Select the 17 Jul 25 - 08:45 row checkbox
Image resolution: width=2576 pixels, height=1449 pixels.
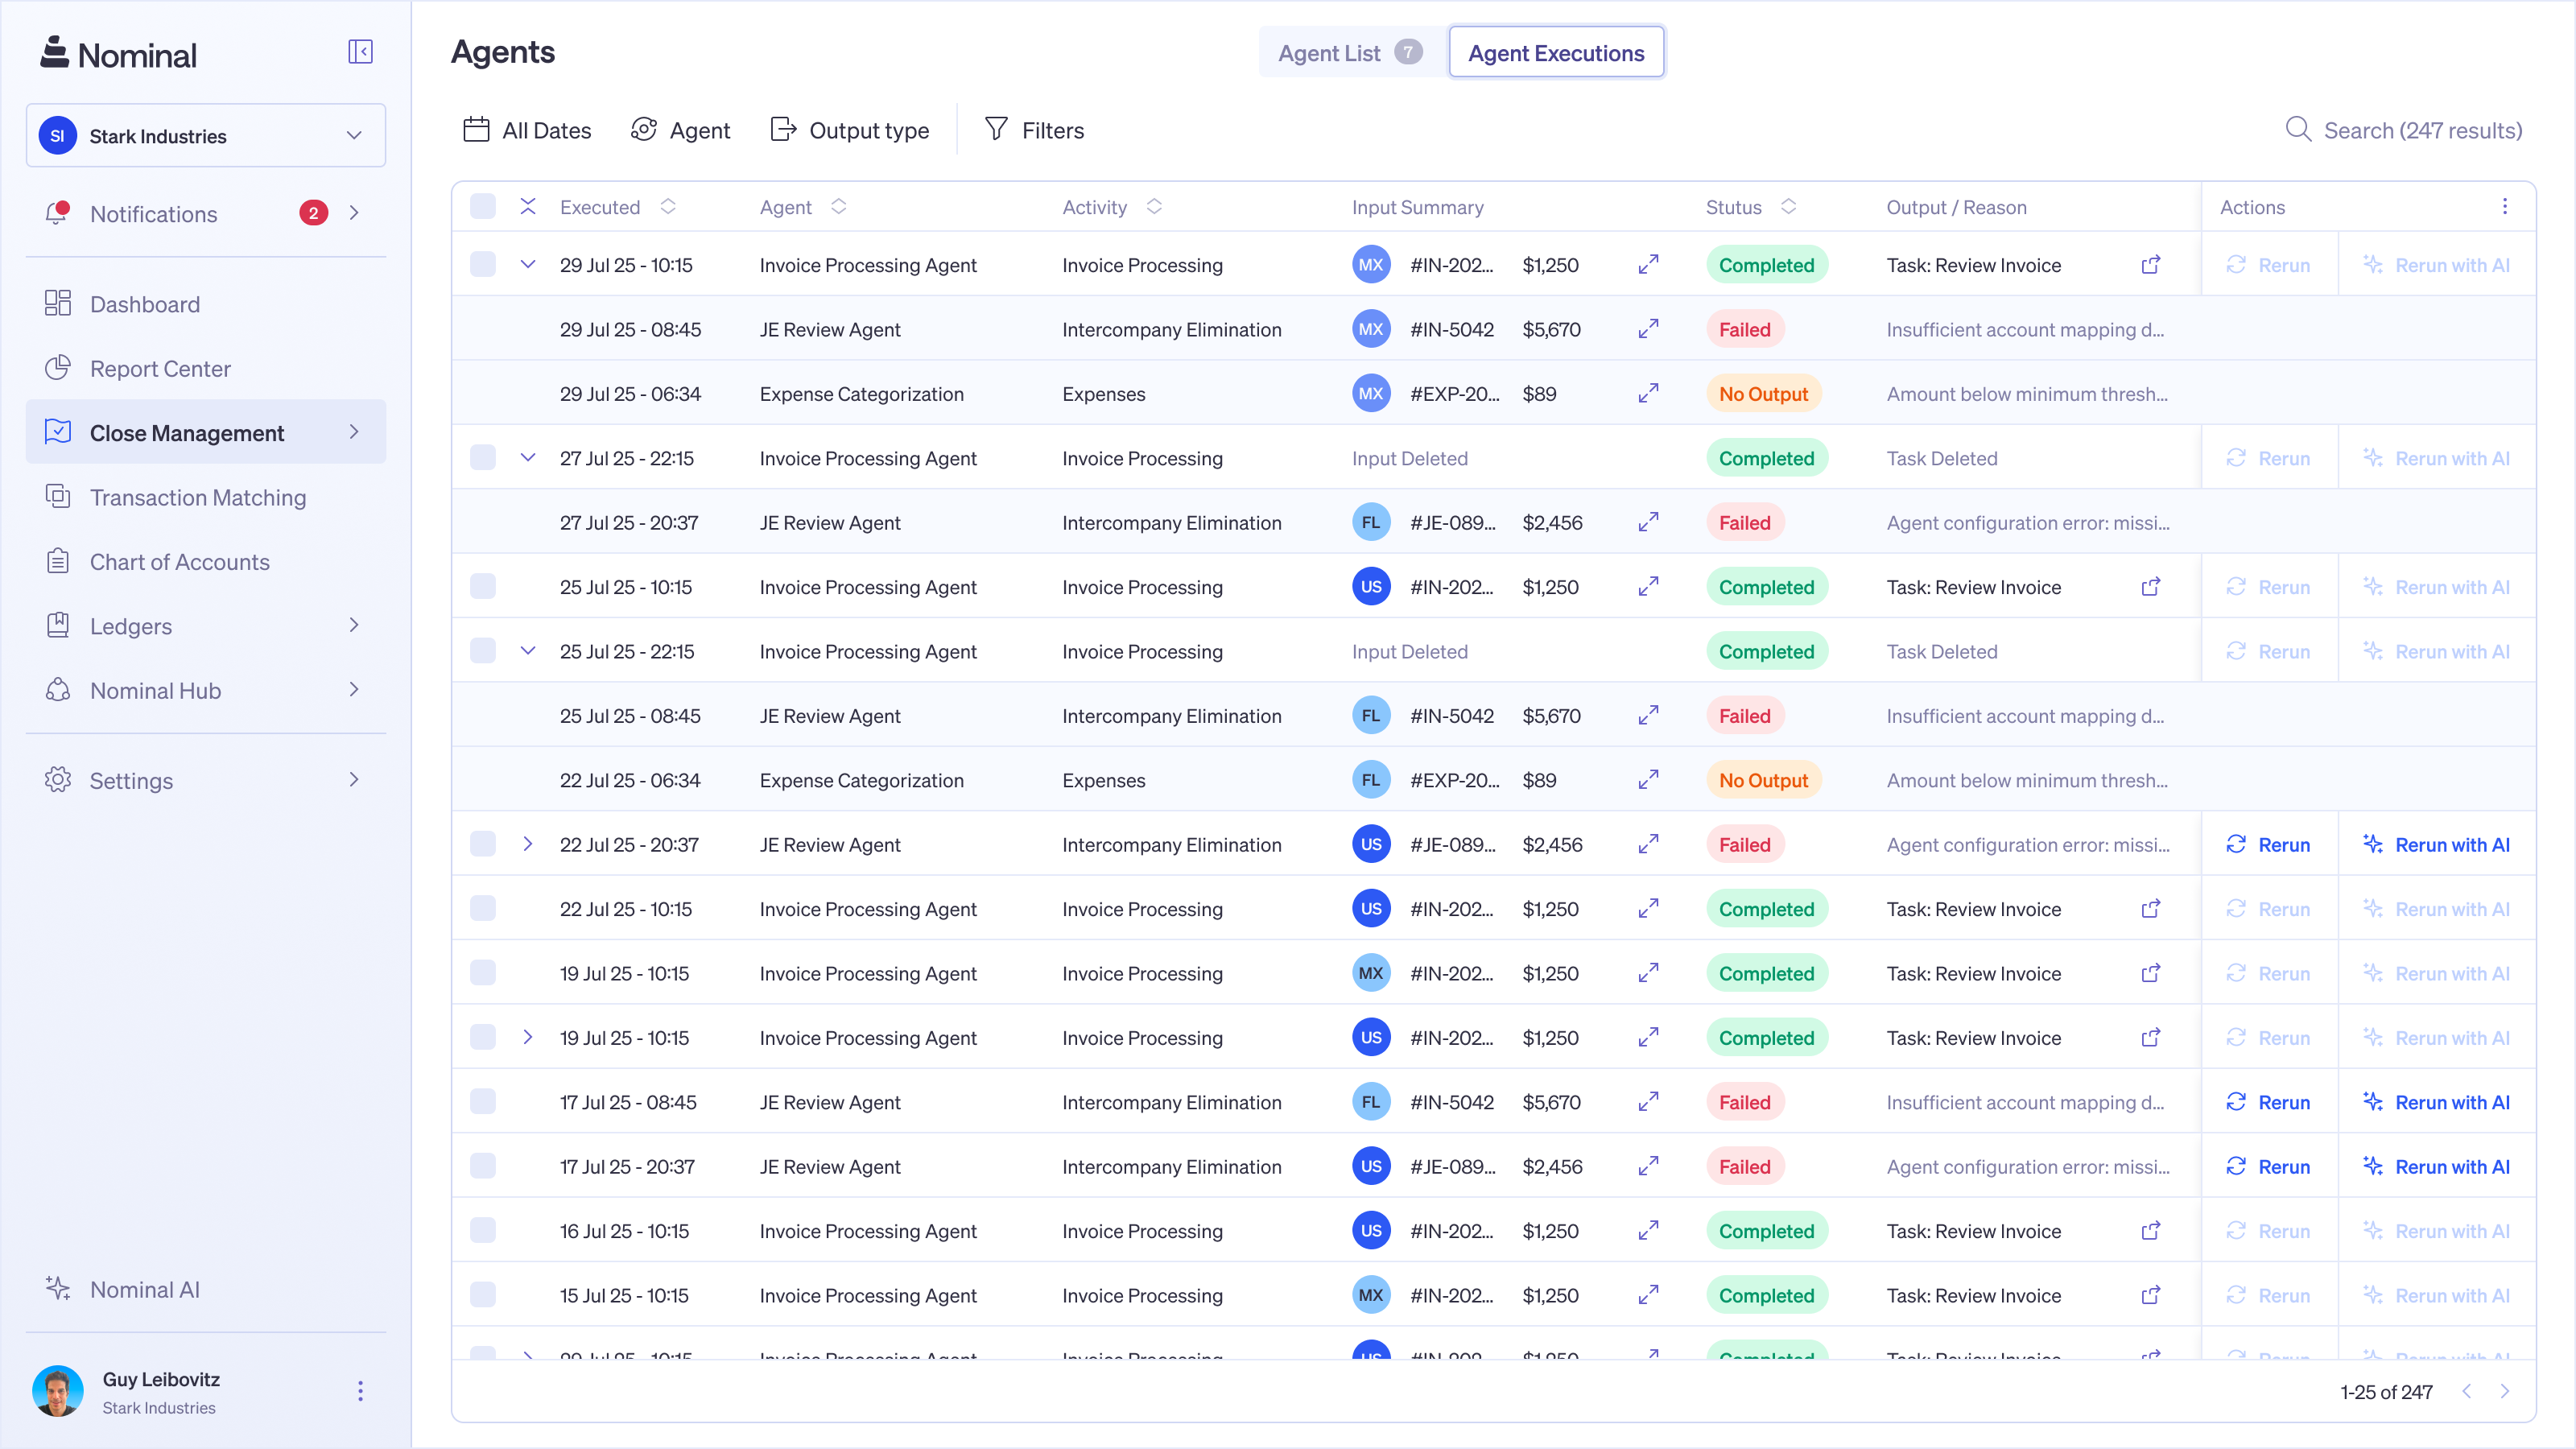tap(483, 1102)
